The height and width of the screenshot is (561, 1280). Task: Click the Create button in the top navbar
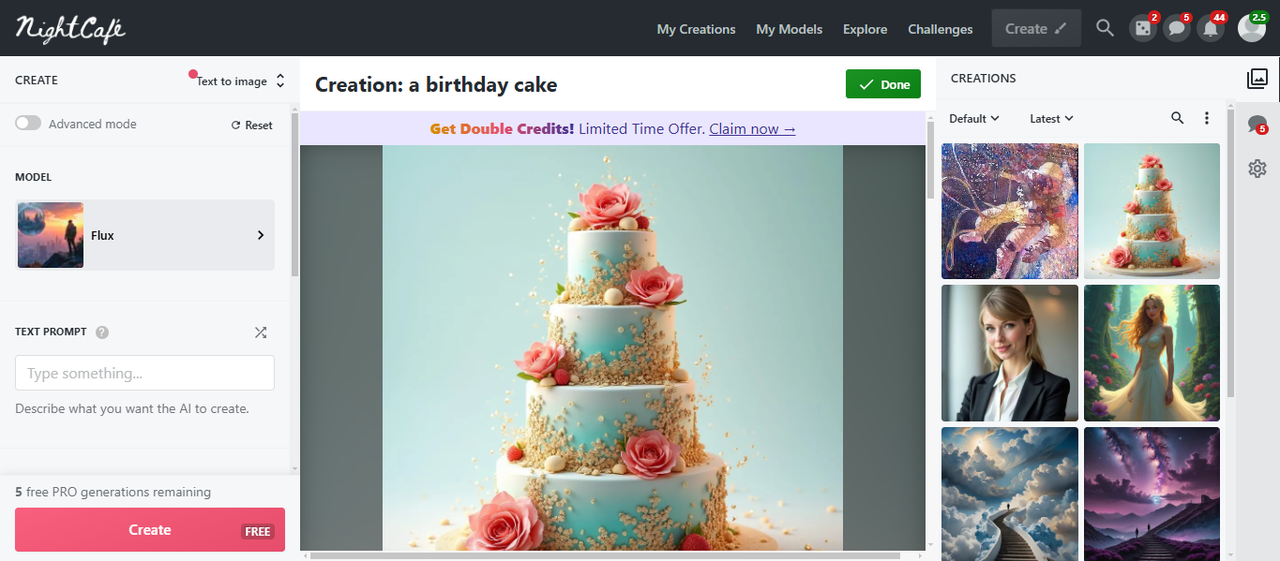(1036, 28)
